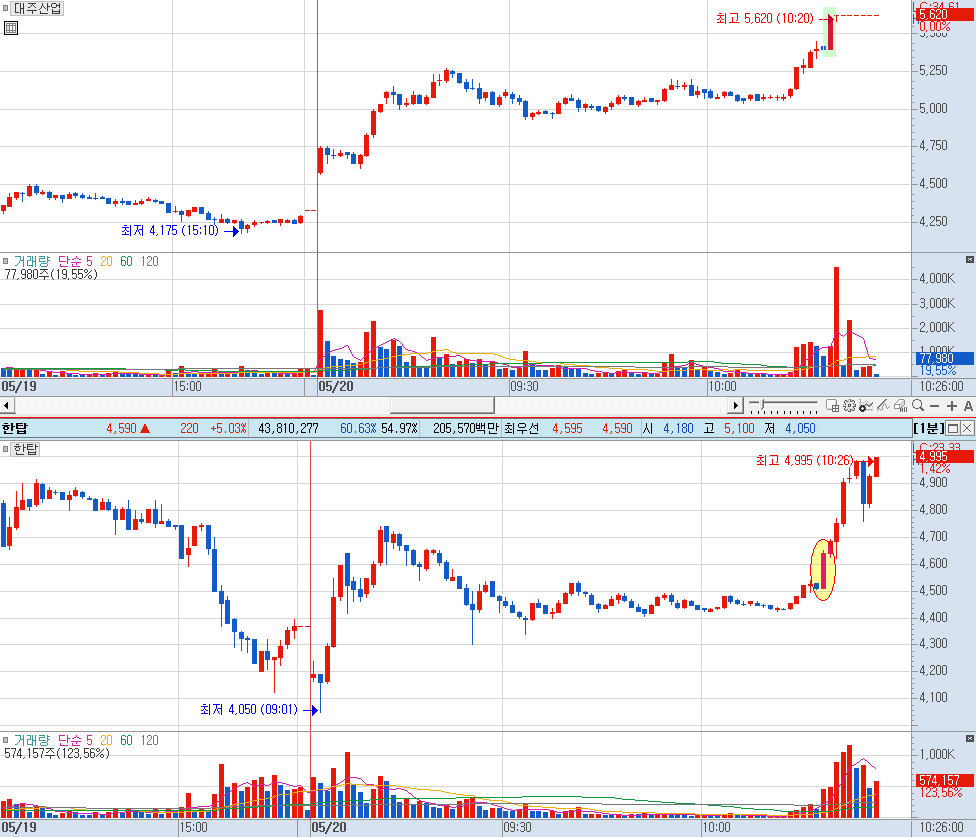
Task: Click the 574,157 volume tag on axis
Action: click(944, 780)
